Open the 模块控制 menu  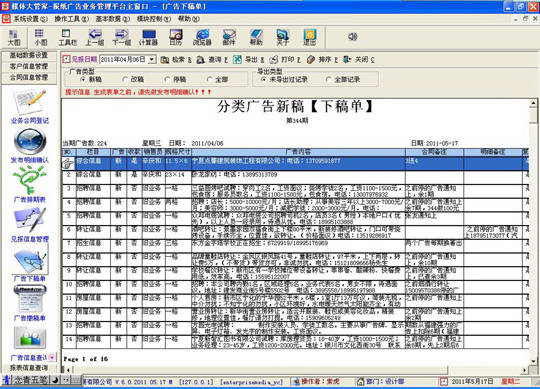coord(154,19)
